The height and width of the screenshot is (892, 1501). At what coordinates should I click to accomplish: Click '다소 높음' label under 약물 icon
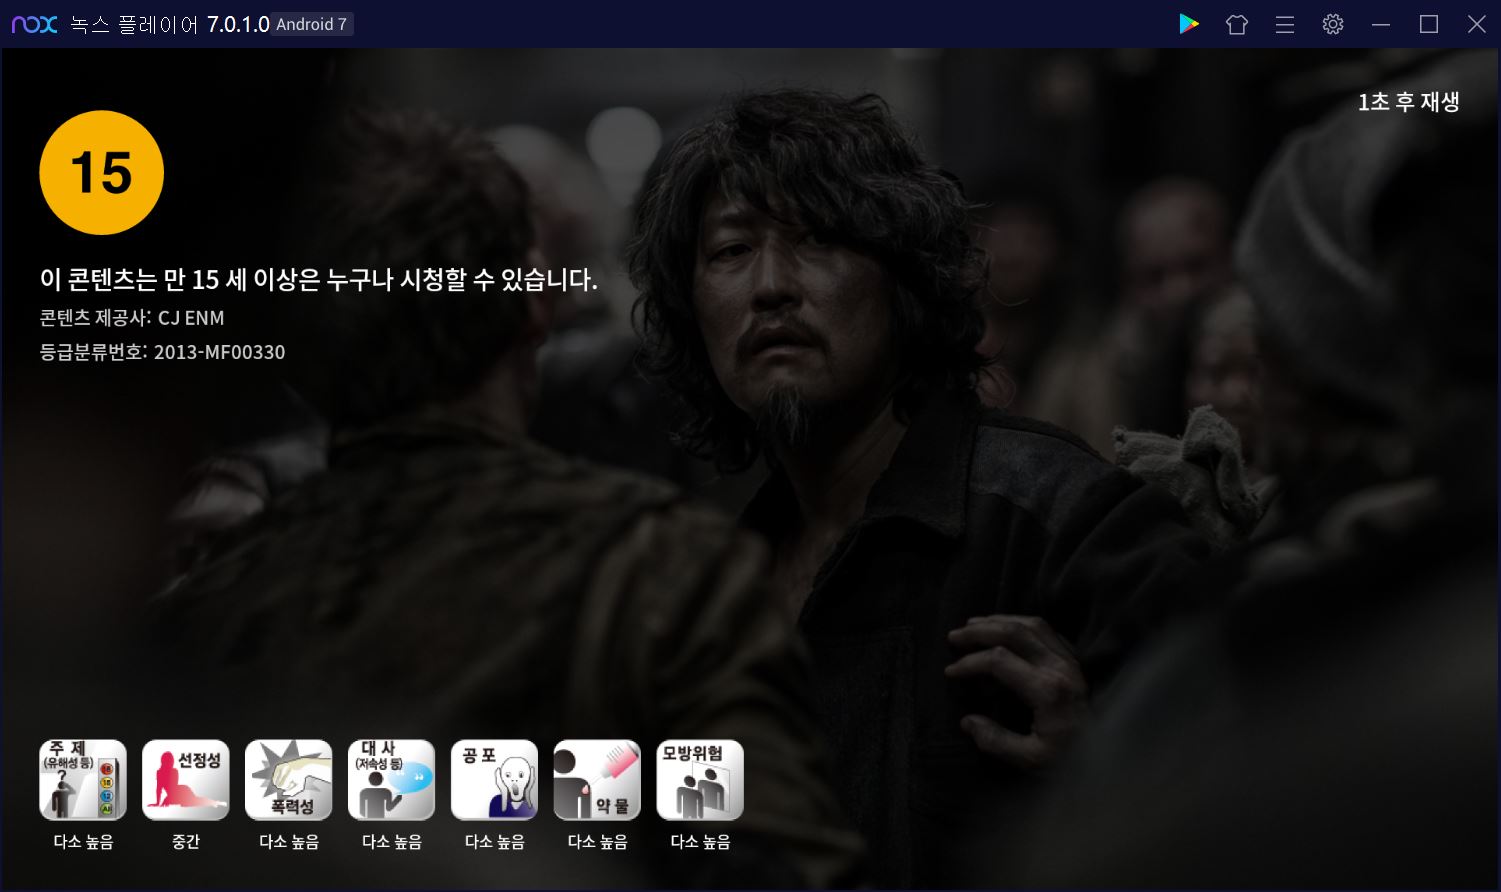598,842
